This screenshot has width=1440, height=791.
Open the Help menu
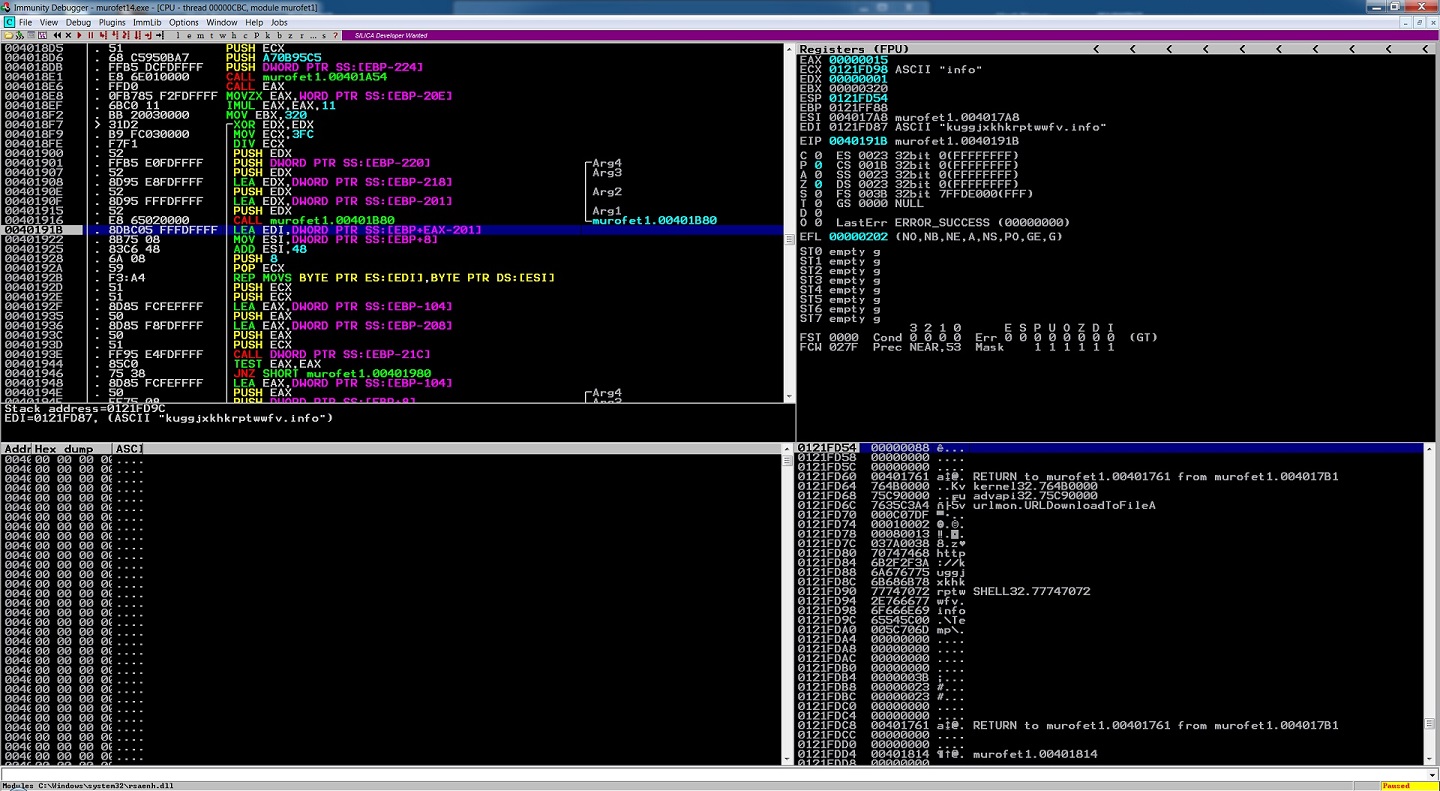(254, 22)
